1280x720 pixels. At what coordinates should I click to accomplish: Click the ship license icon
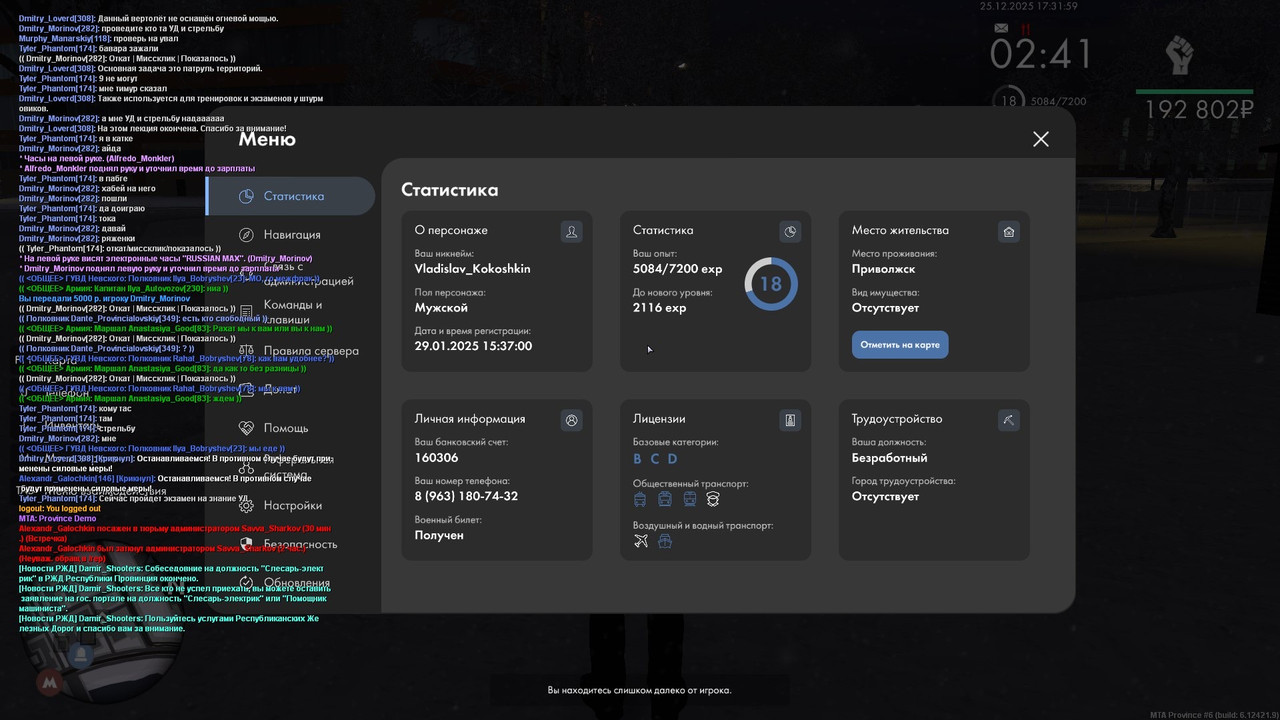pyautogui.click(x=665, y=541)
